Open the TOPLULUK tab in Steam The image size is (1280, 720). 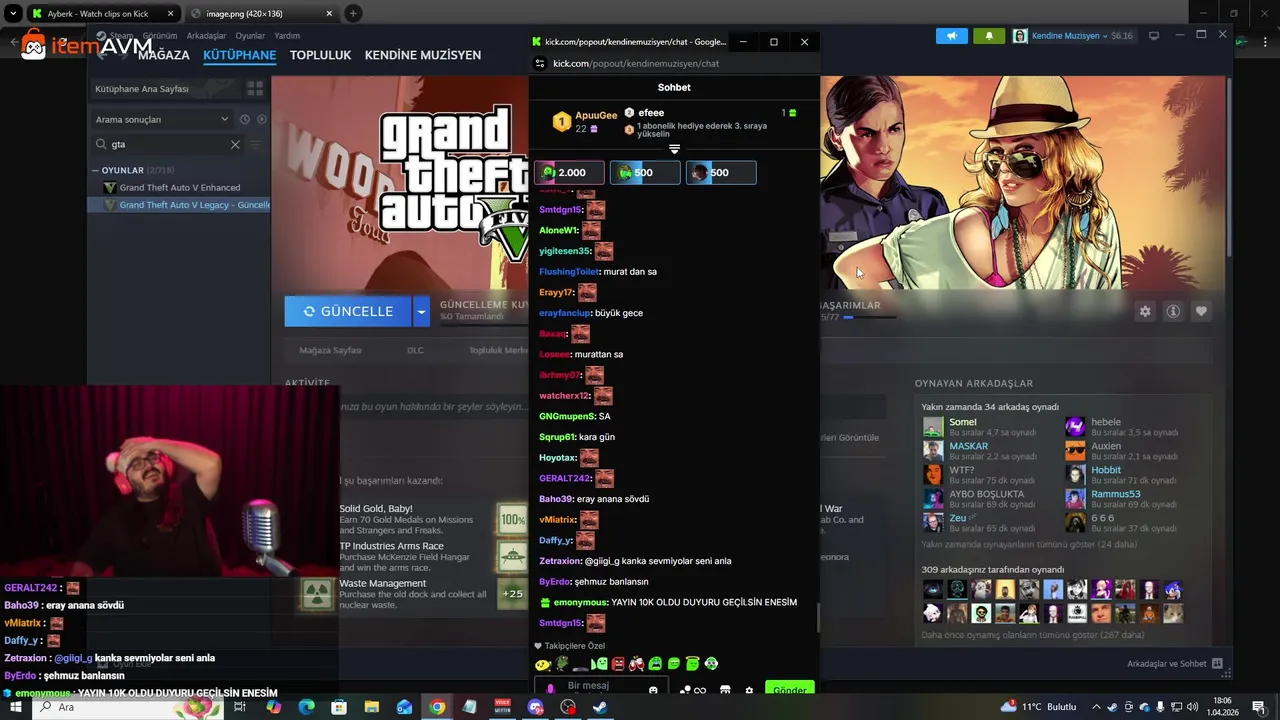coord(320,56)
